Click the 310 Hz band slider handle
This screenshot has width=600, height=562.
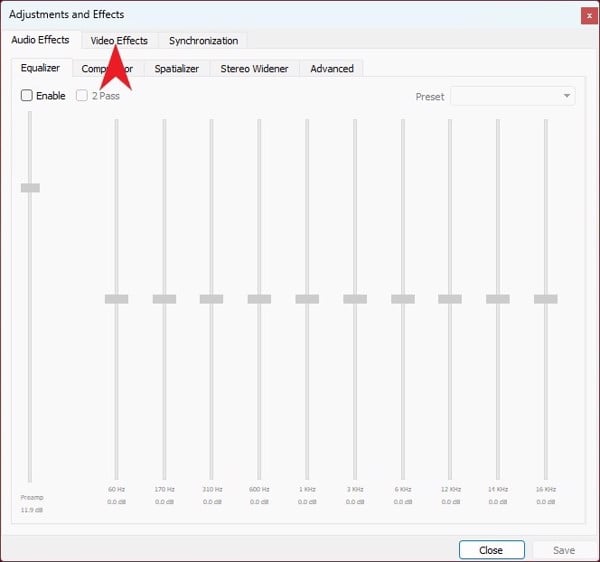pos(211,299)
